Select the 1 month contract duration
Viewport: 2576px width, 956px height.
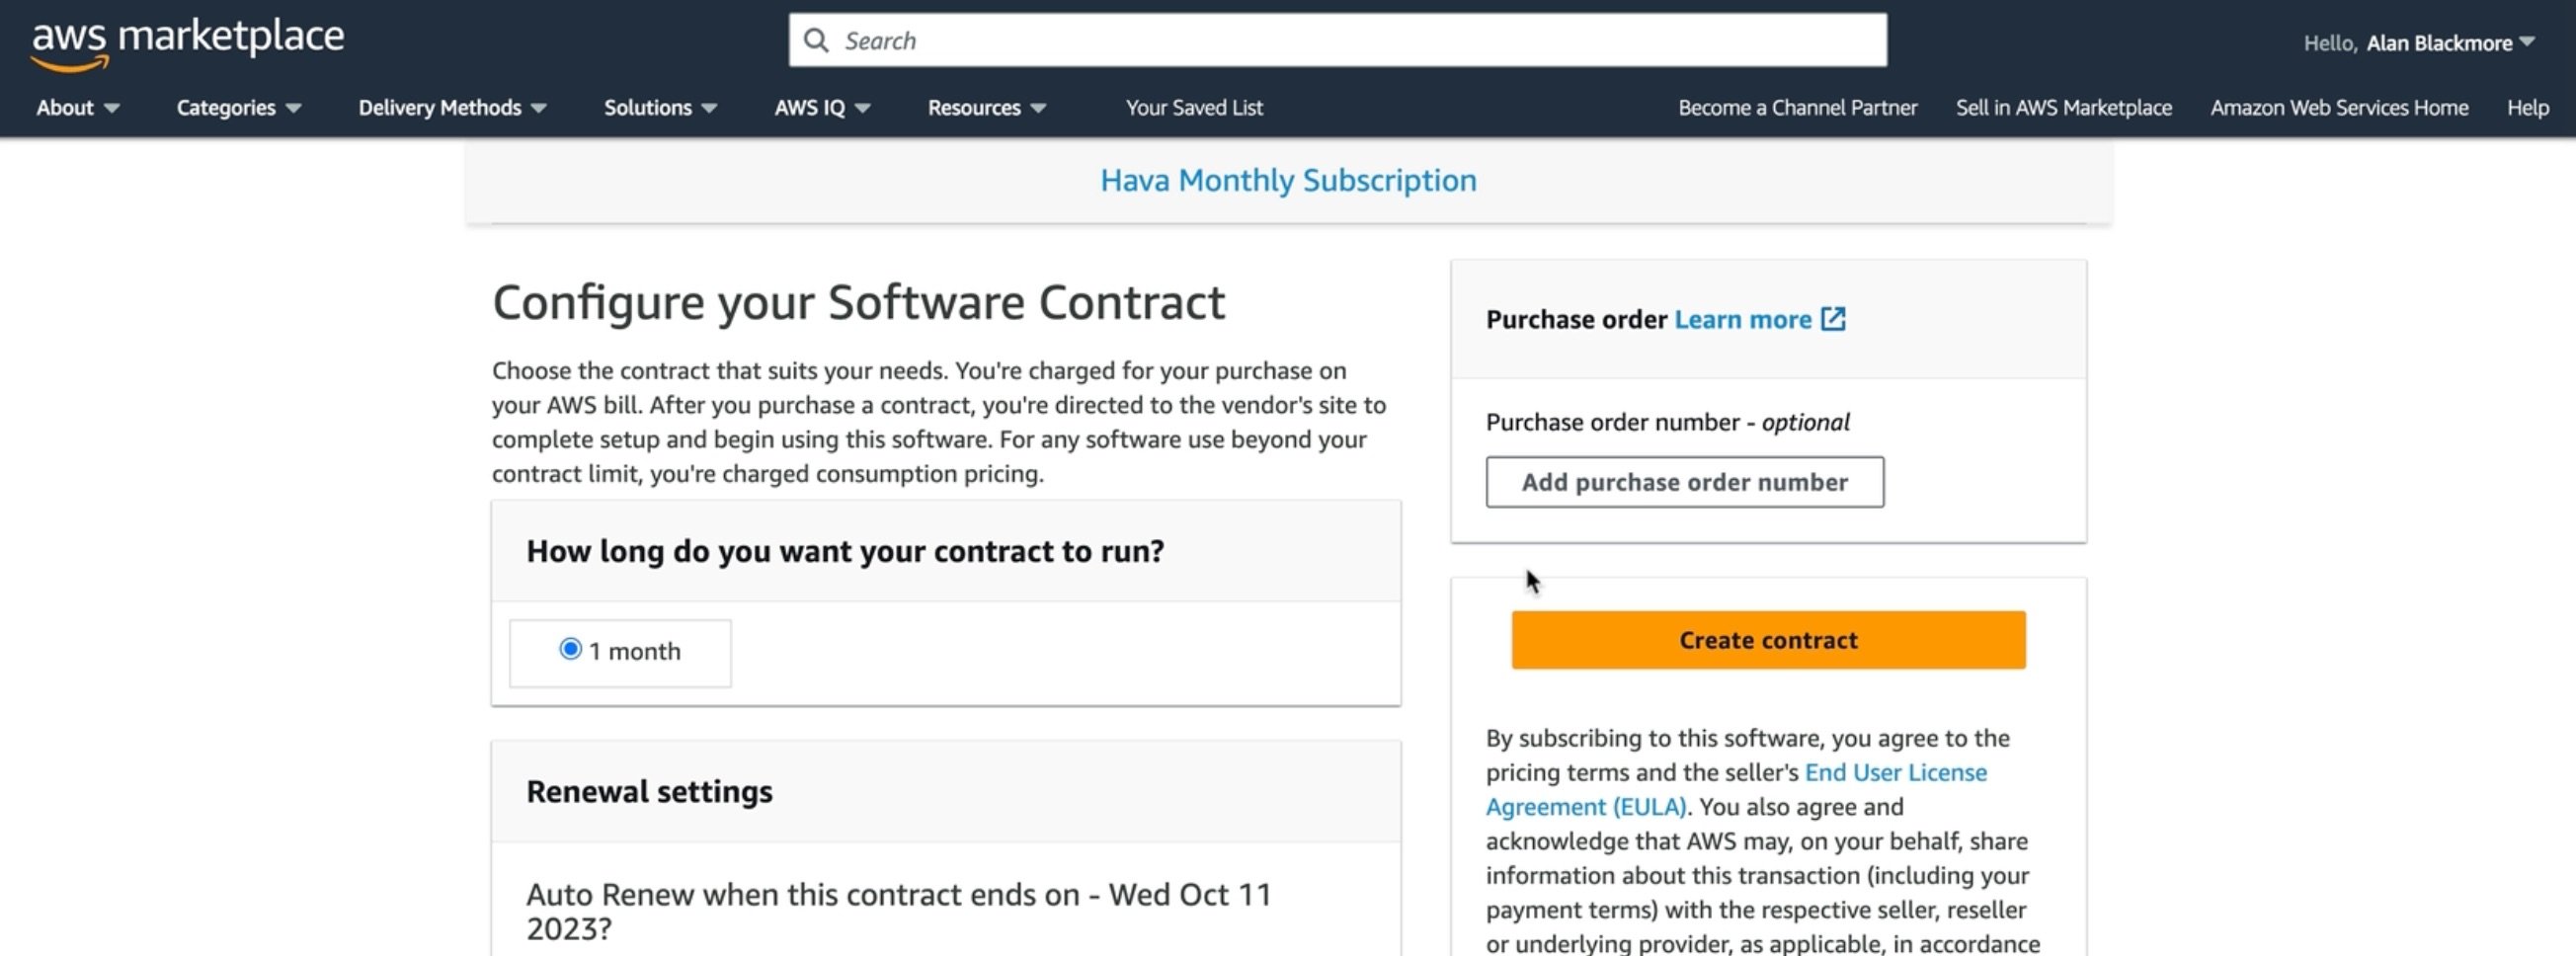(x=570, y=650)
